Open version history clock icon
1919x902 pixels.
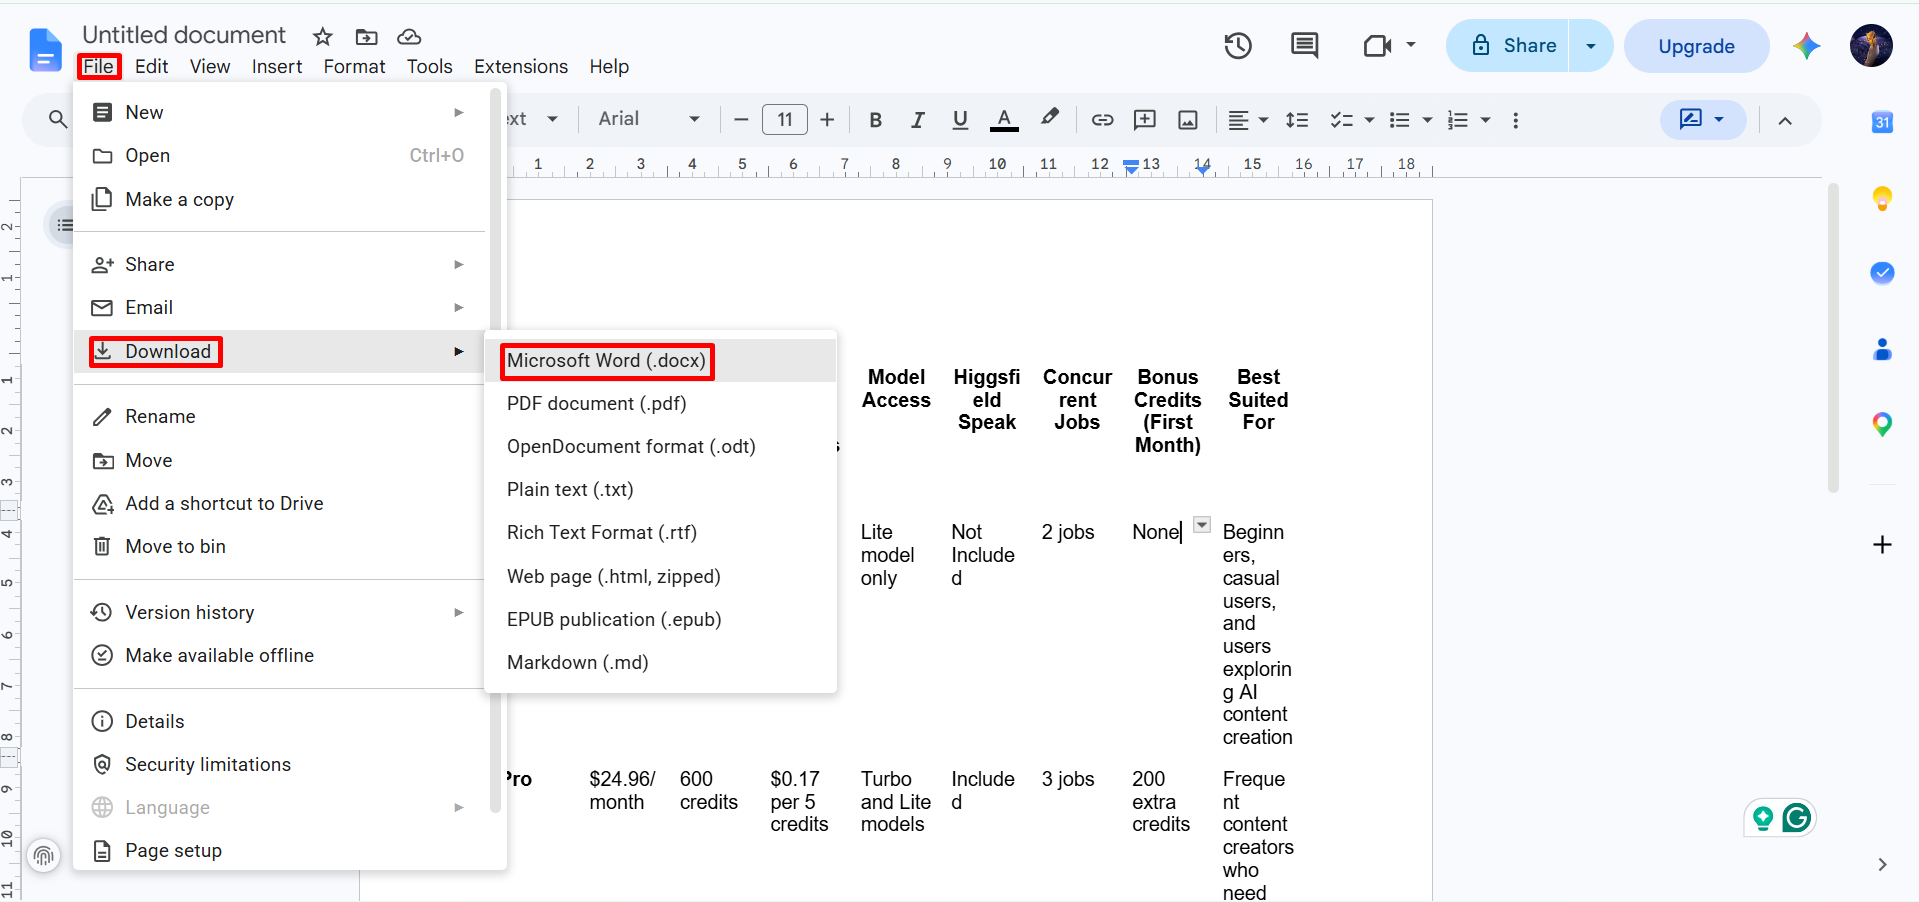pos(1238,46)
